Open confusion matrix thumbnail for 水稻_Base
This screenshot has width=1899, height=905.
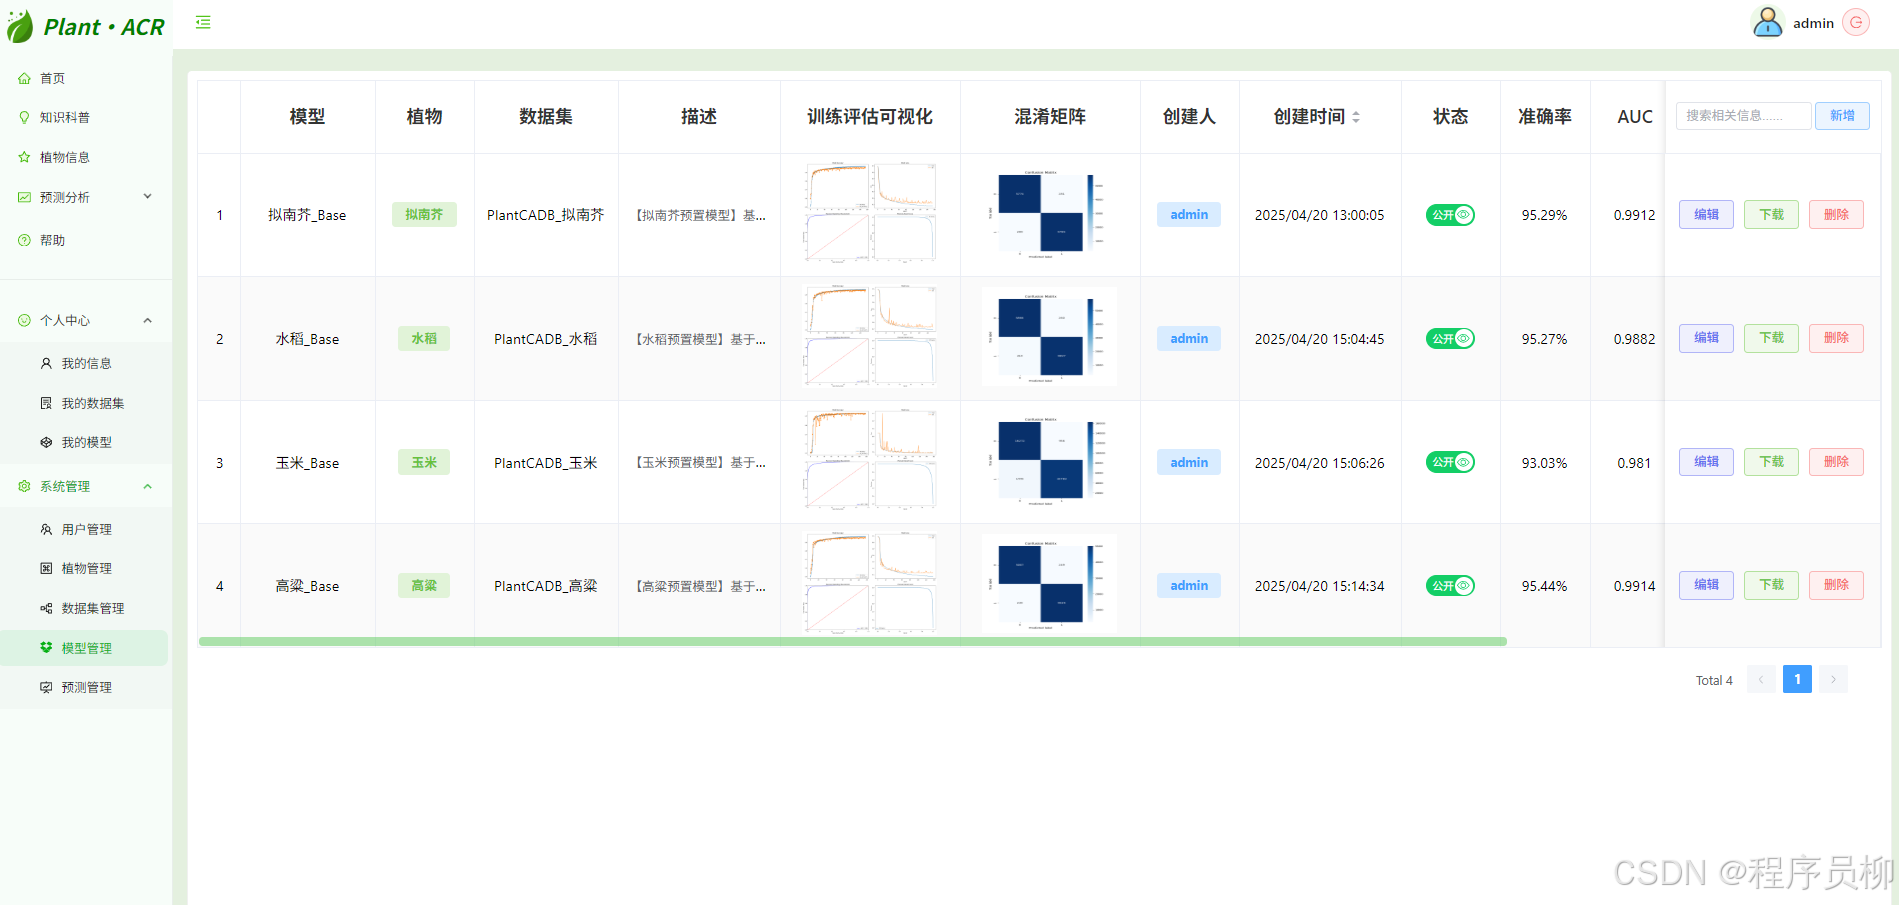(1049, 337)
